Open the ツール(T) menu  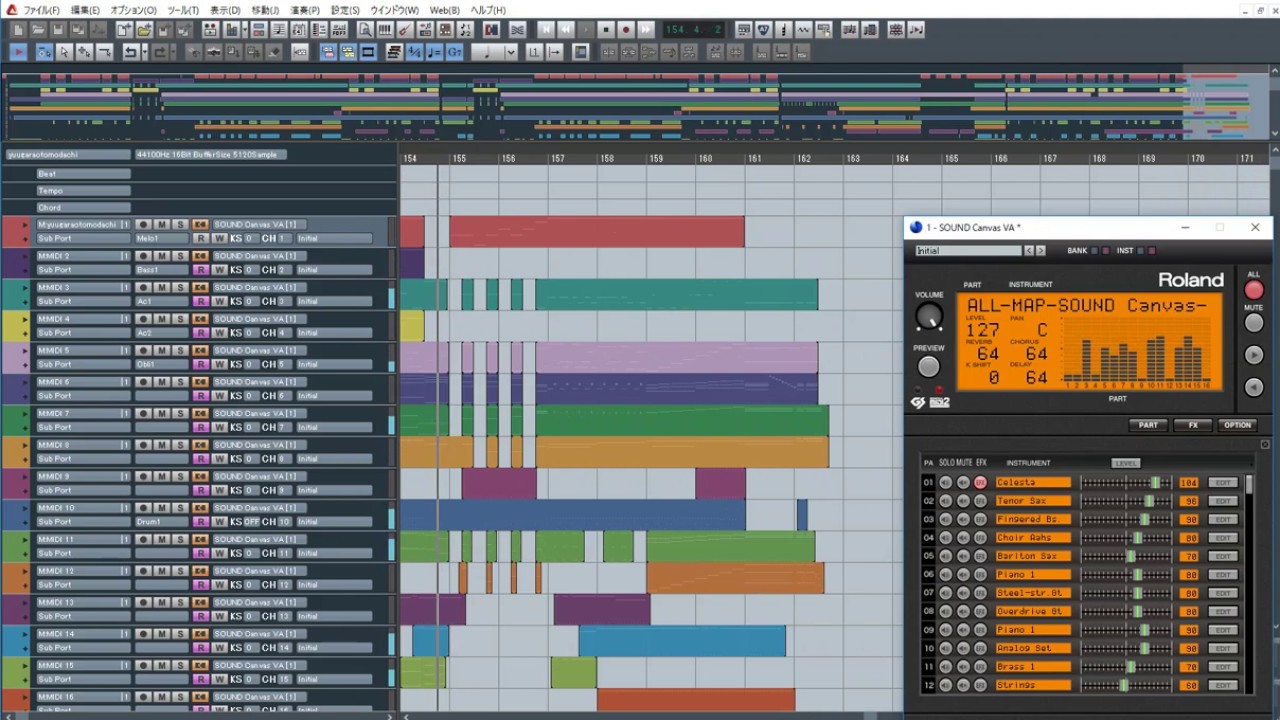click(183, 10)
